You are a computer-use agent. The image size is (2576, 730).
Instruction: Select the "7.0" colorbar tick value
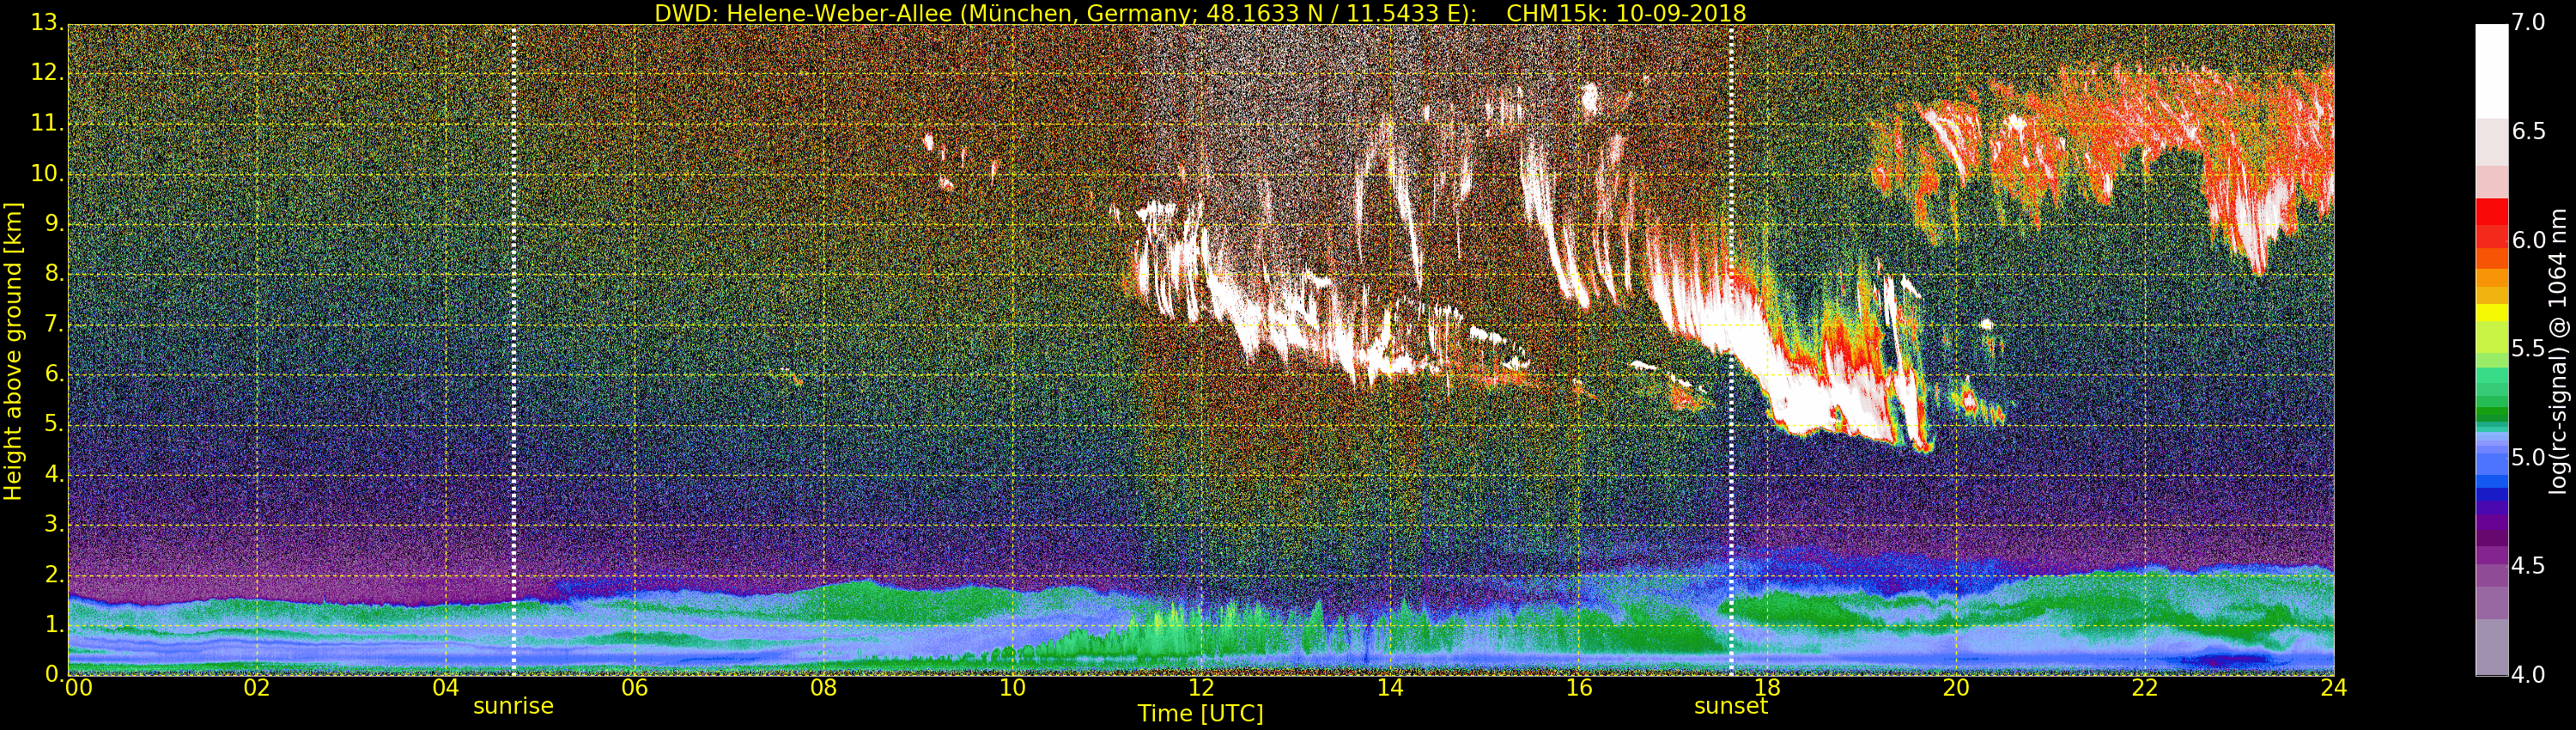point(2529,23)
